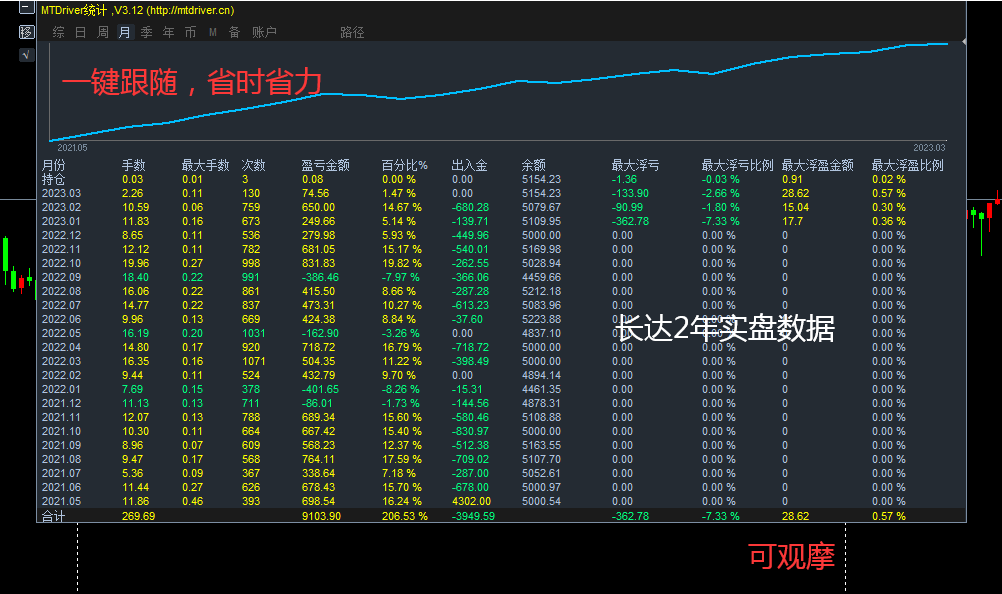Select the 移 (move) icon in the sidebar
1002x594 pixels.
click(x=25, y=31)
